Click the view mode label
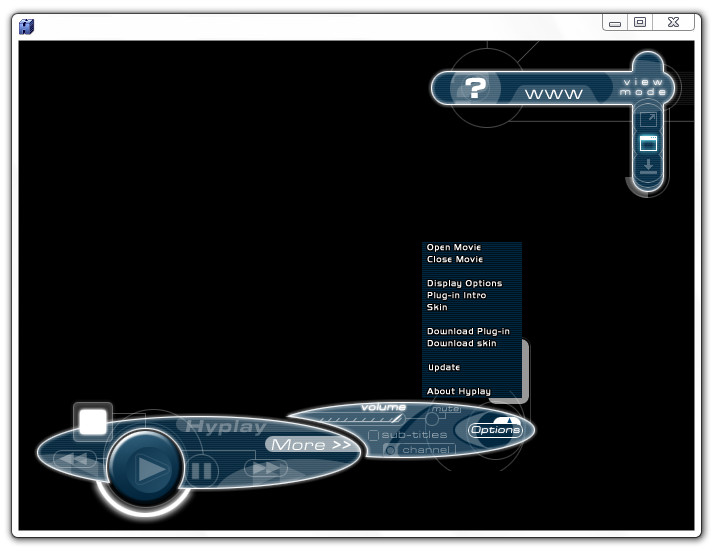This screenshot has width=716, height=551. [x=643, y=87]
